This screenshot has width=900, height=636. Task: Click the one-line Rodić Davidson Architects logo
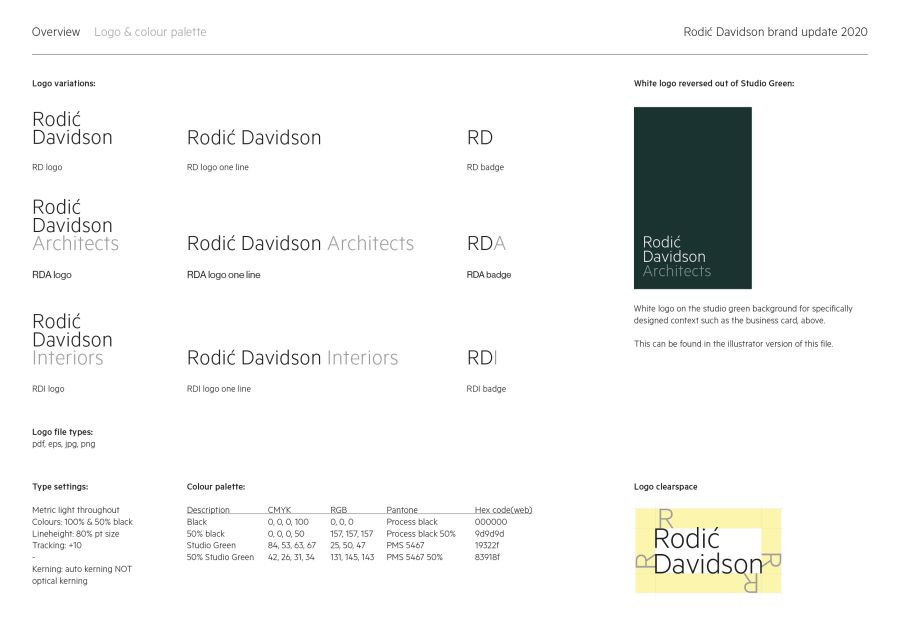(300, 244)
